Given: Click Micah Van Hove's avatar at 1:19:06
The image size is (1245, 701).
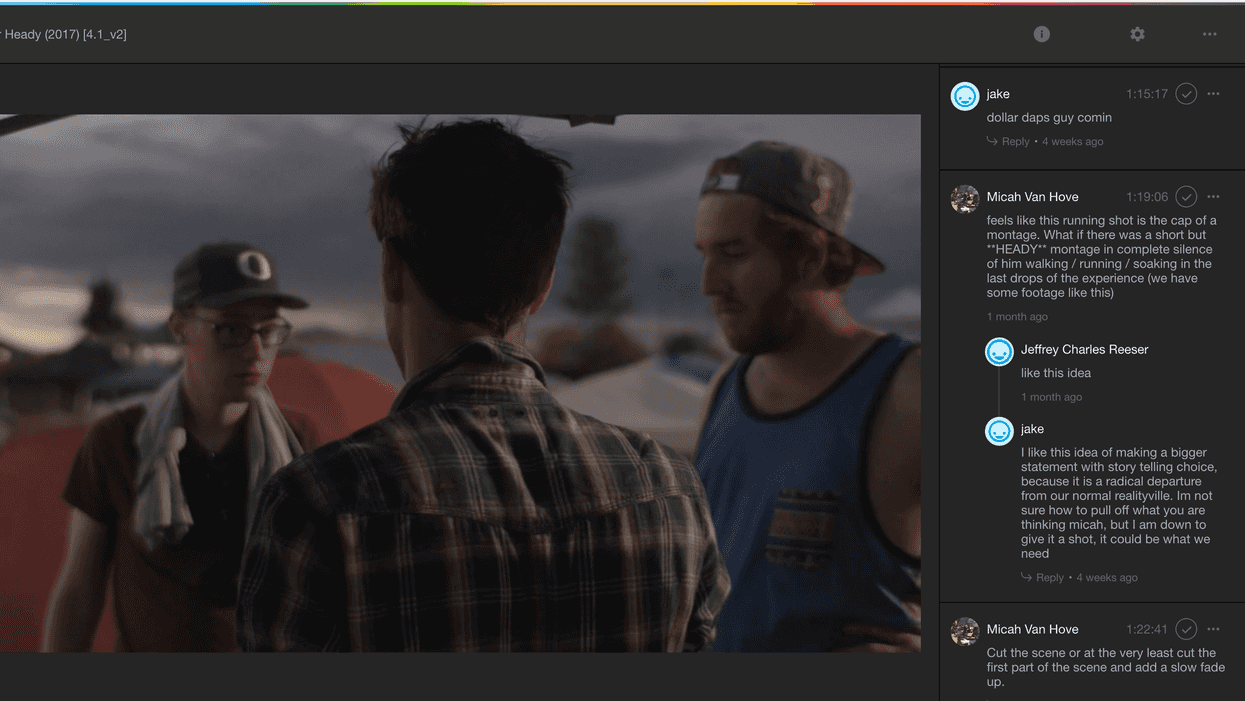Looking at the screenshot, I should coord(965,199).
